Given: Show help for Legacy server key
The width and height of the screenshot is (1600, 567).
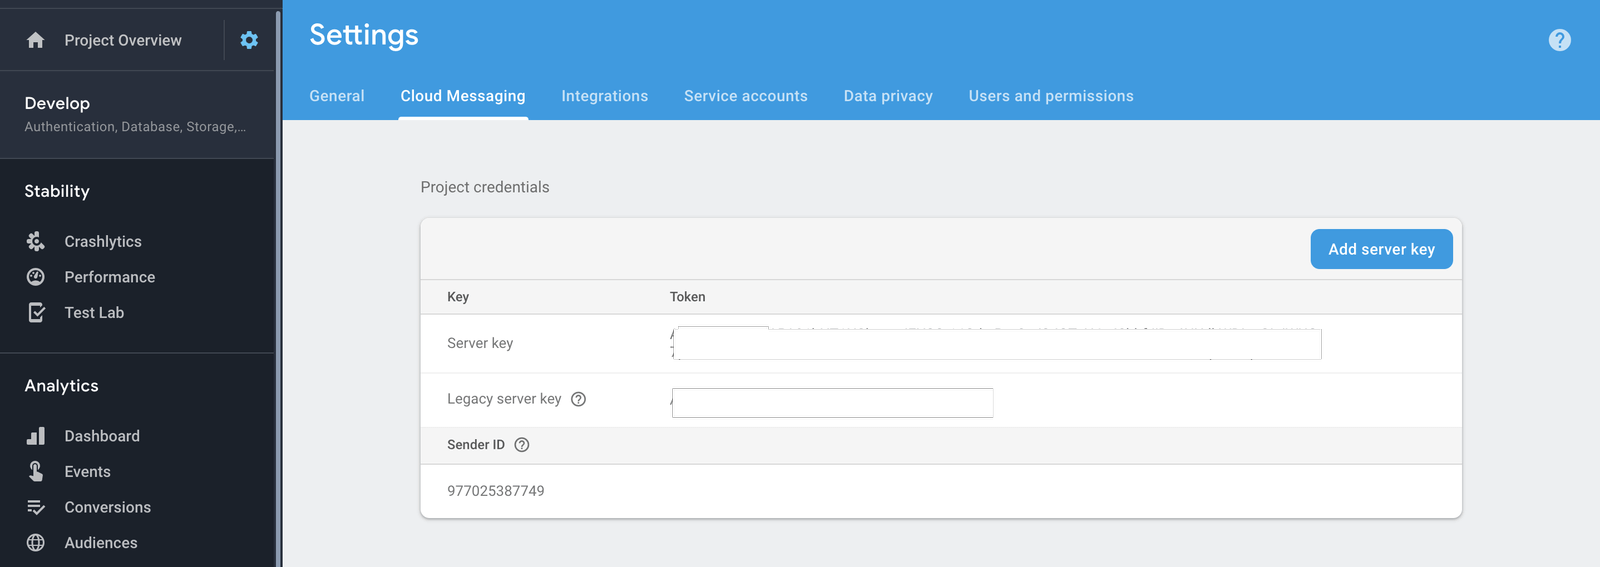Looking at the screenshot, I should pos(578,399).
